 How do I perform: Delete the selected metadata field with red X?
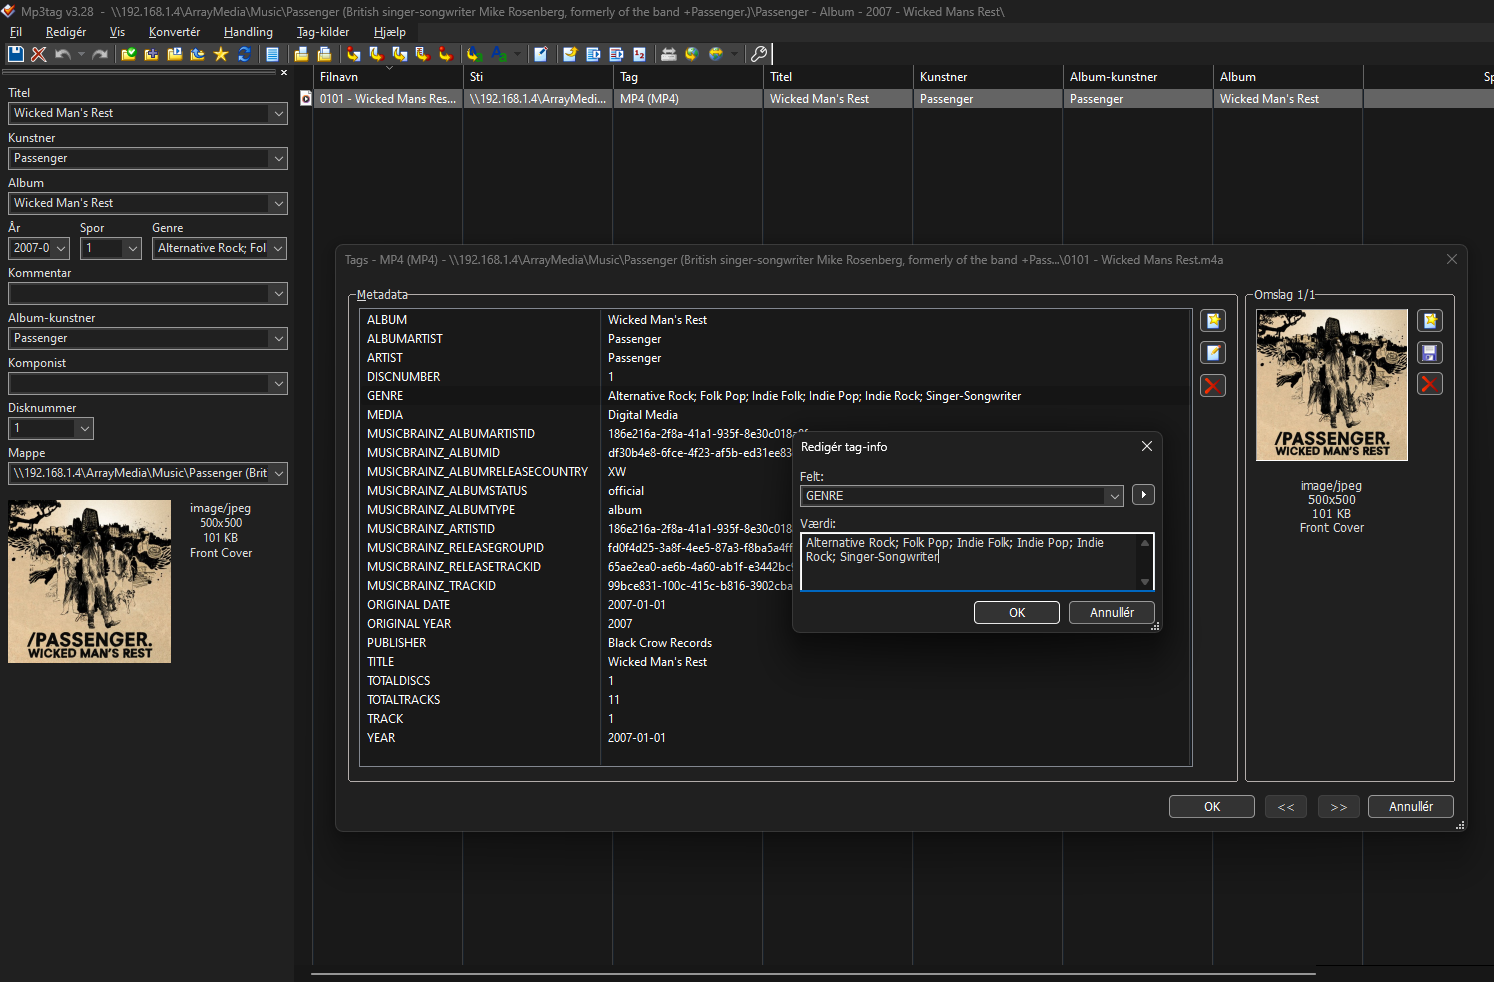tap(1213, 386)
